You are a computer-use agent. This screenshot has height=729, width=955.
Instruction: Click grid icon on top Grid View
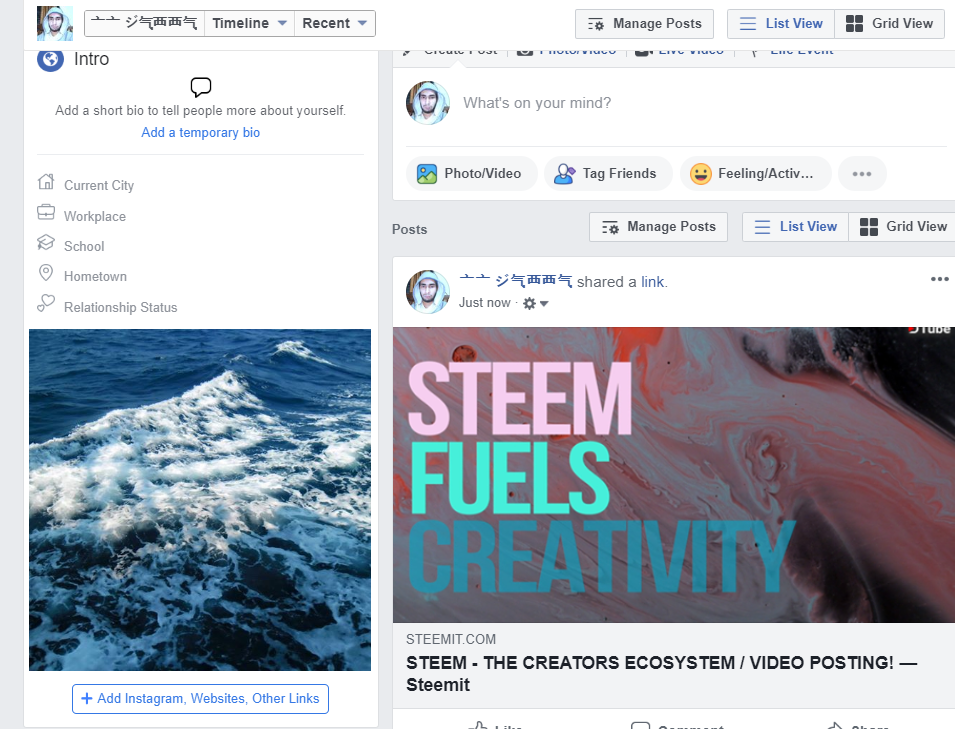[x=855, y=24]
